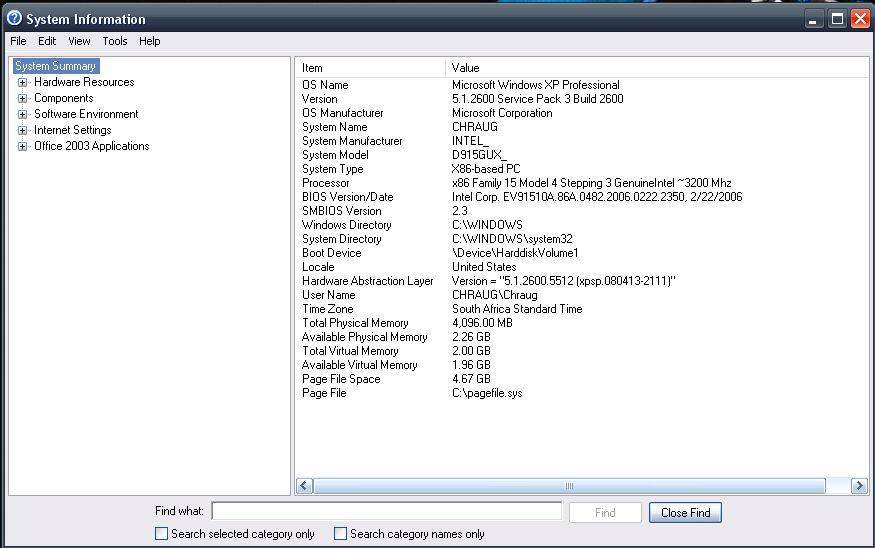
Task: Enable Search category names only checkbox
Action: (x=340, y=533)
